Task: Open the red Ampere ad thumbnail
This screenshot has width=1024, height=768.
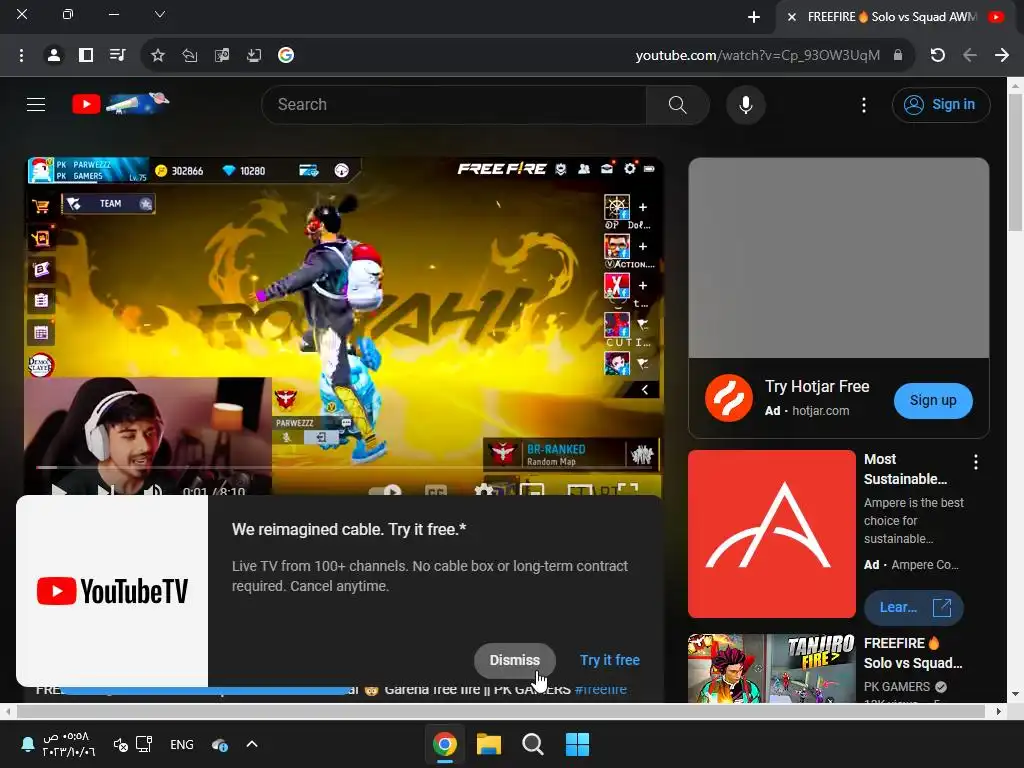Action: pos(771,534)
